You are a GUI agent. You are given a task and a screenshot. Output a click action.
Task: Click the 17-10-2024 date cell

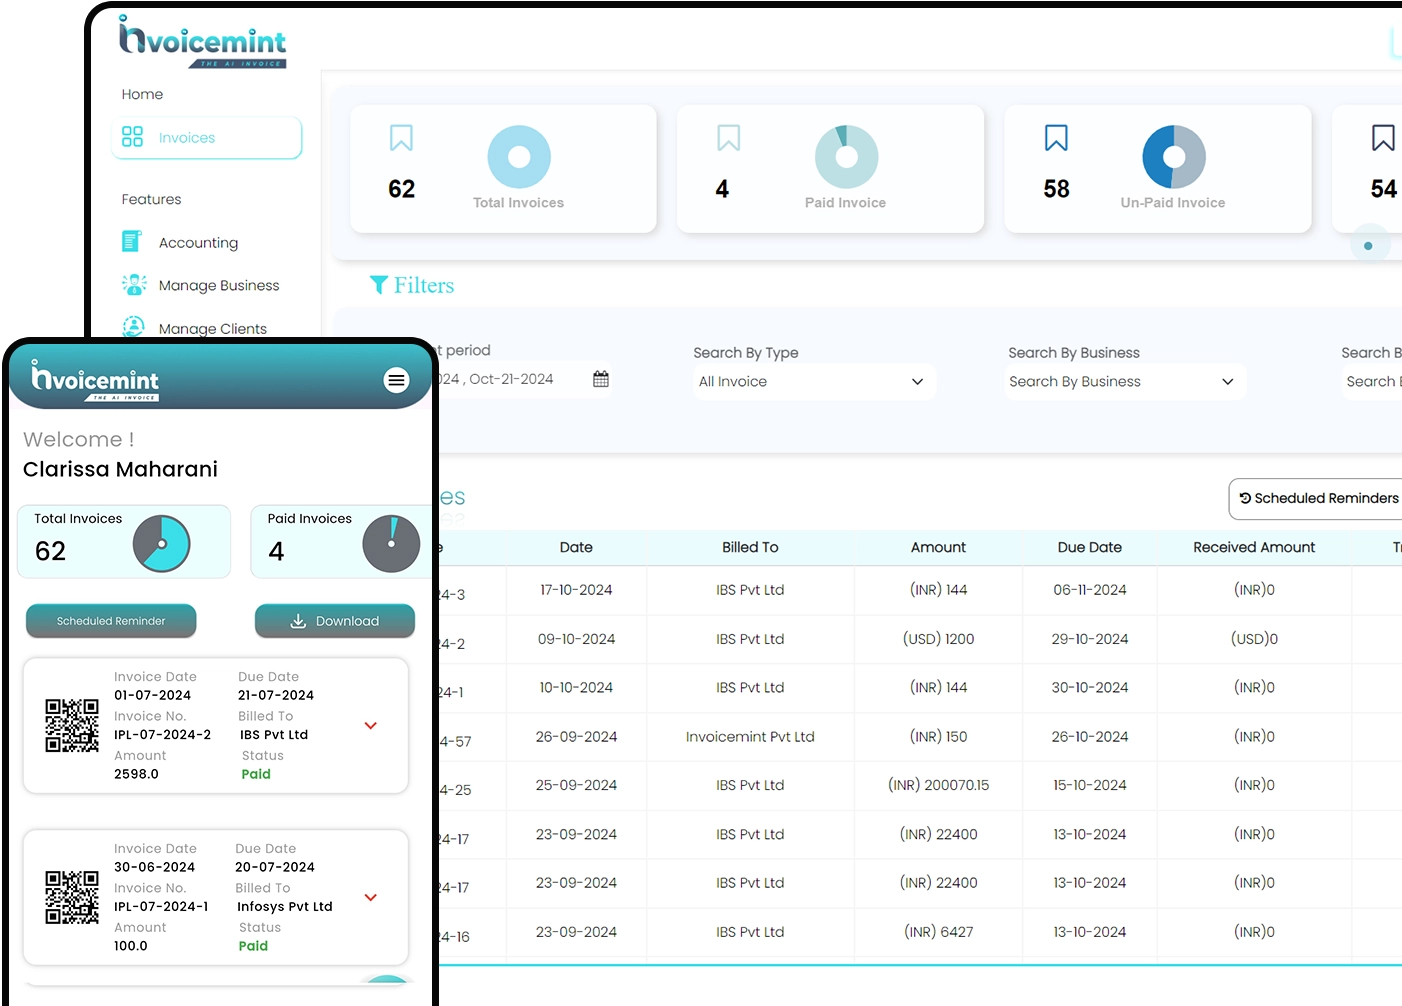576,590
